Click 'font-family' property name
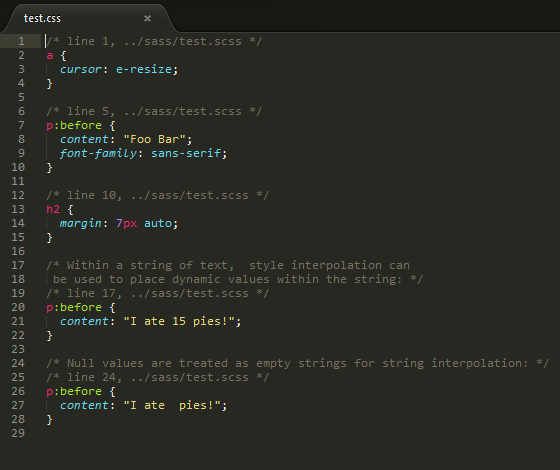This screenshot has height=470, width=560. (x=98, y=154)
